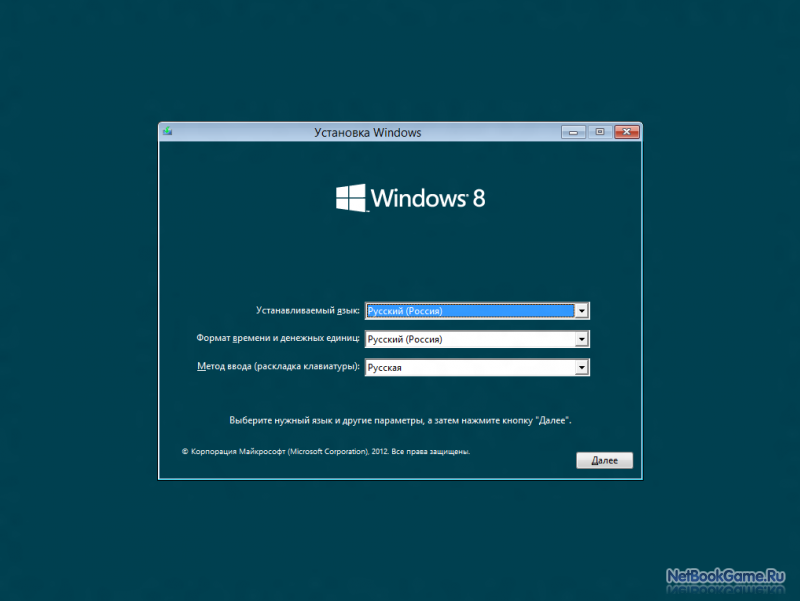Viewport: 800px width, 601px height.
Task: Click the Метод ввода (раскладка клавиатуры) label
Action: click(278, 366)
